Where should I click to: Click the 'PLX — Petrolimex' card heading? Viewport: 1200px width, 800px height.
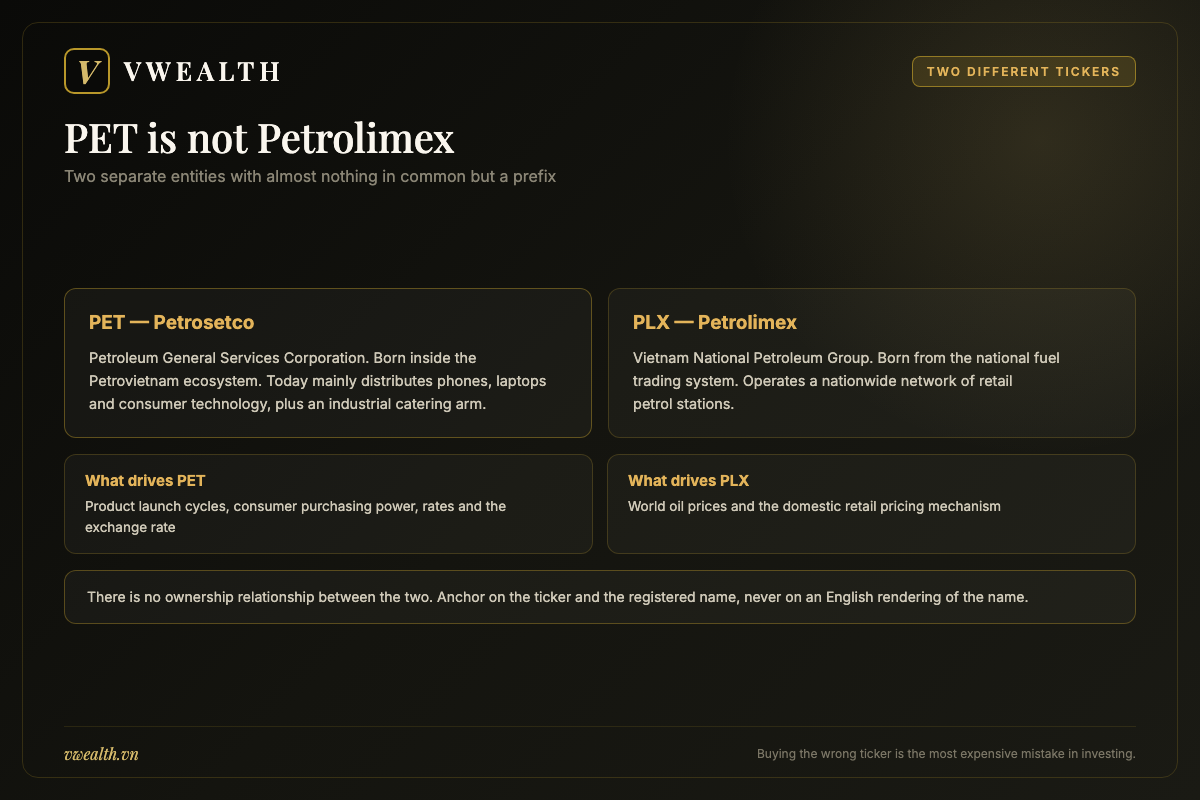[715, 322]
